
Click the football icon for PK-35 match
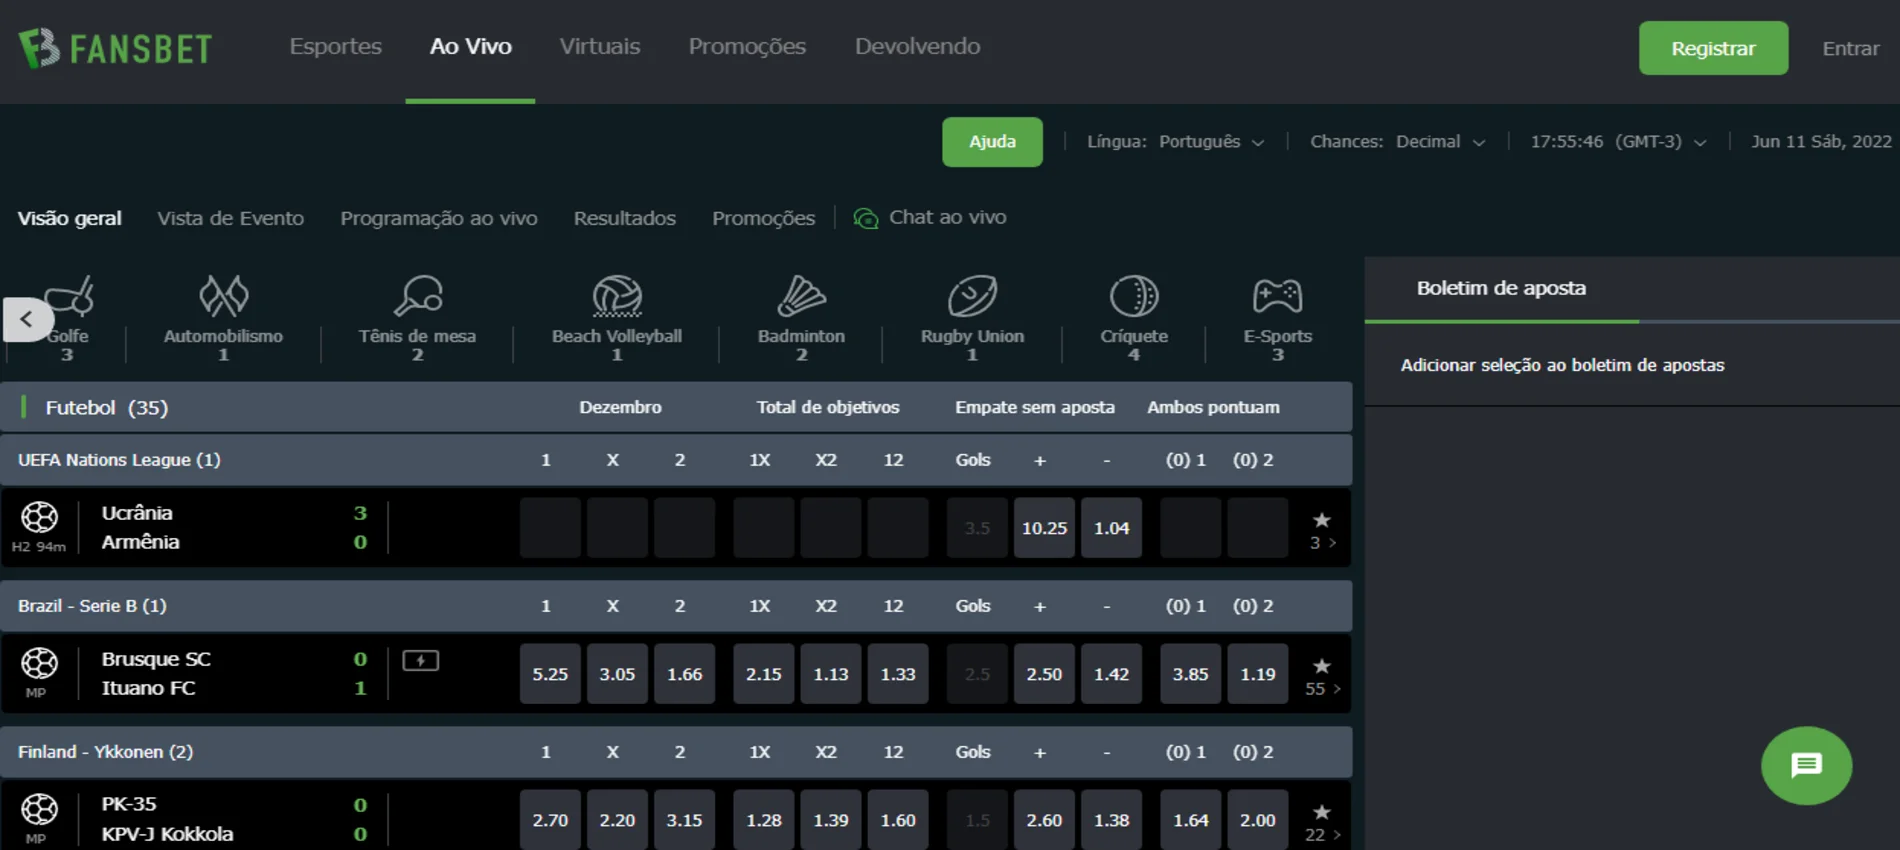click(39, 809)
